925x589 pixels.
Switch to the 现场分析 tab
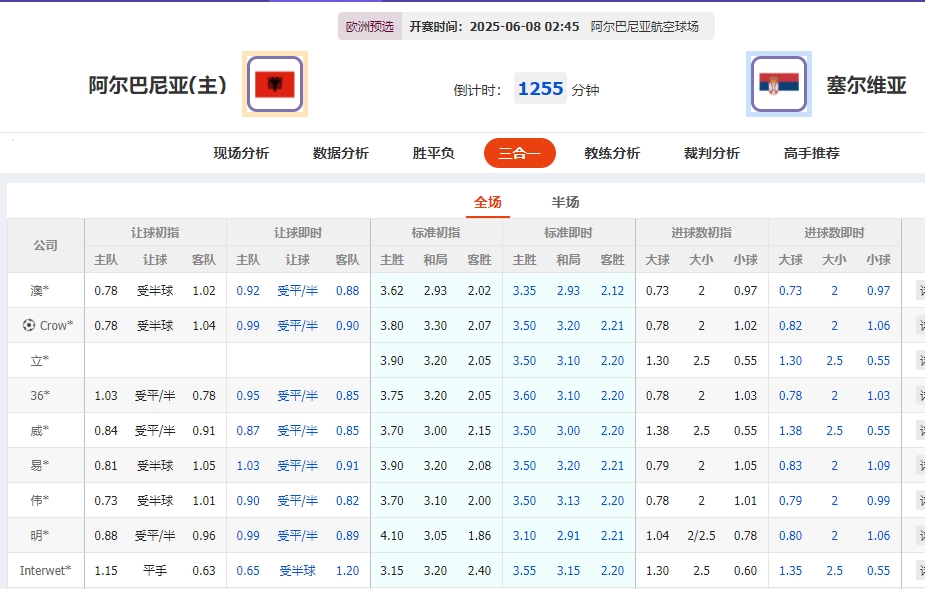point(241,153)
